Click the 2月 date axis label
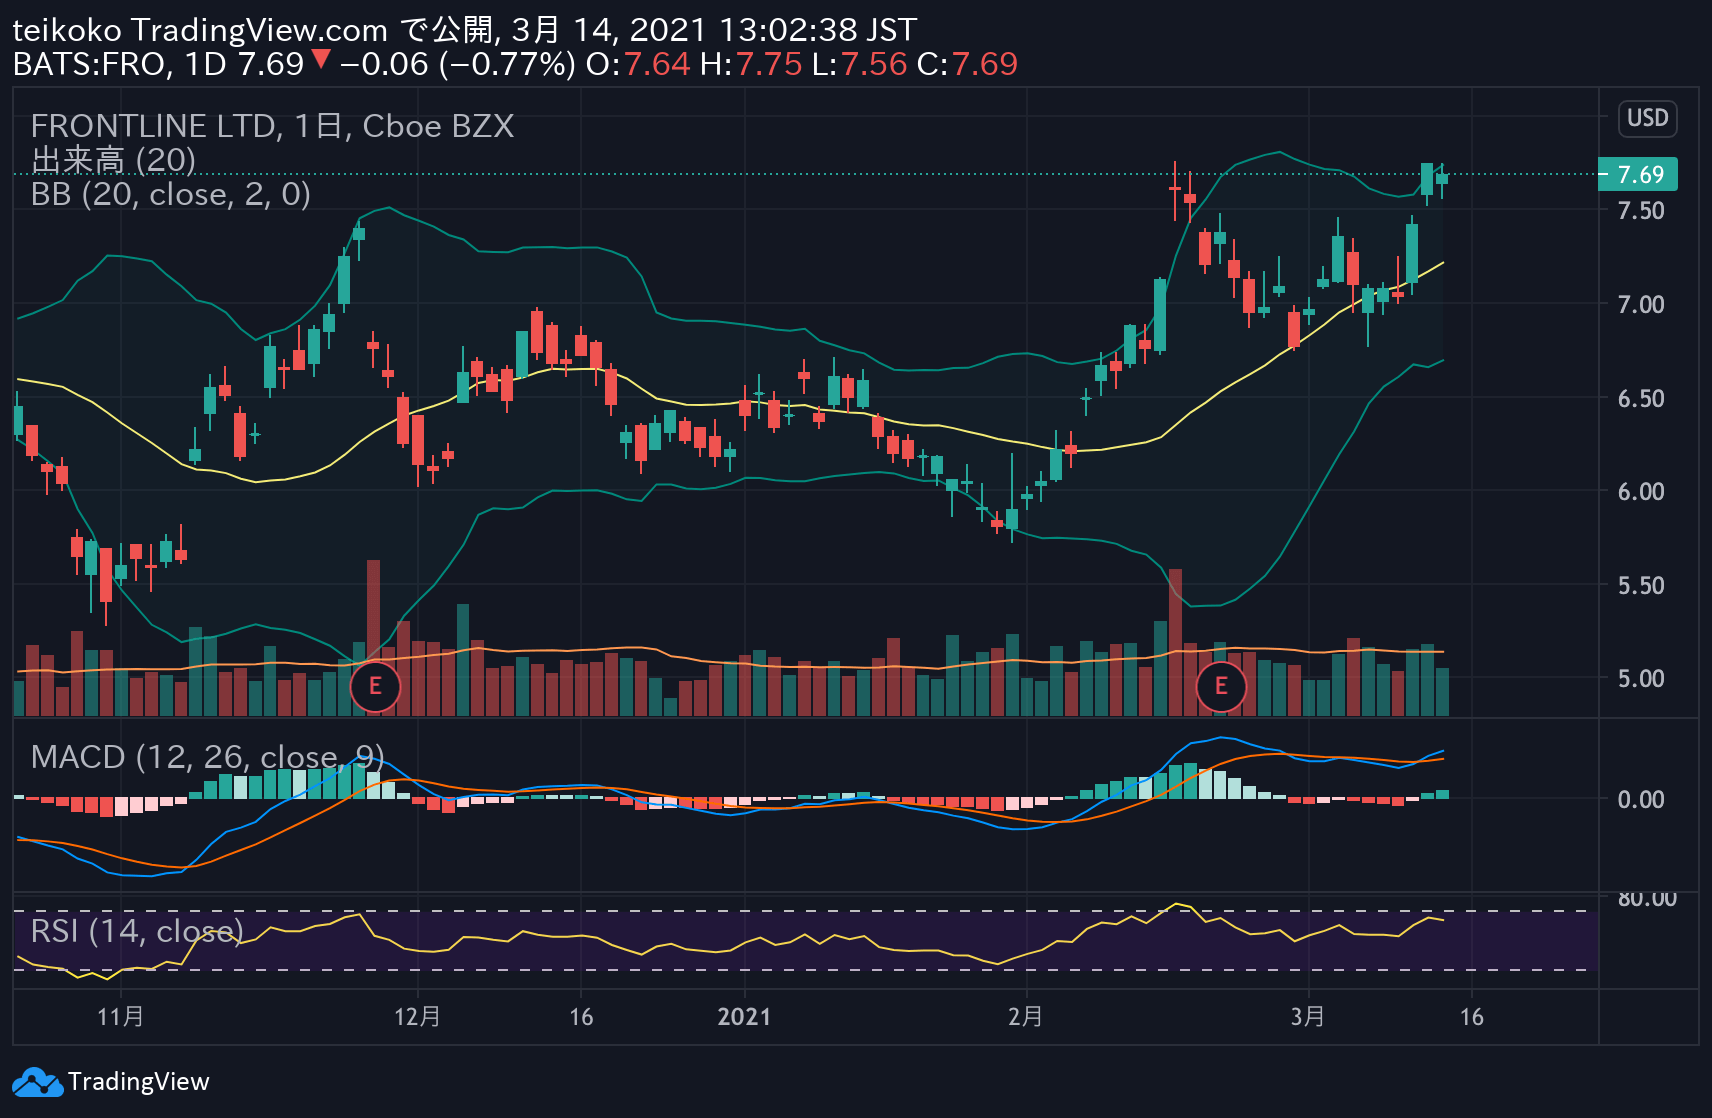The image size is (1712, 1118). (1026, 1017)
